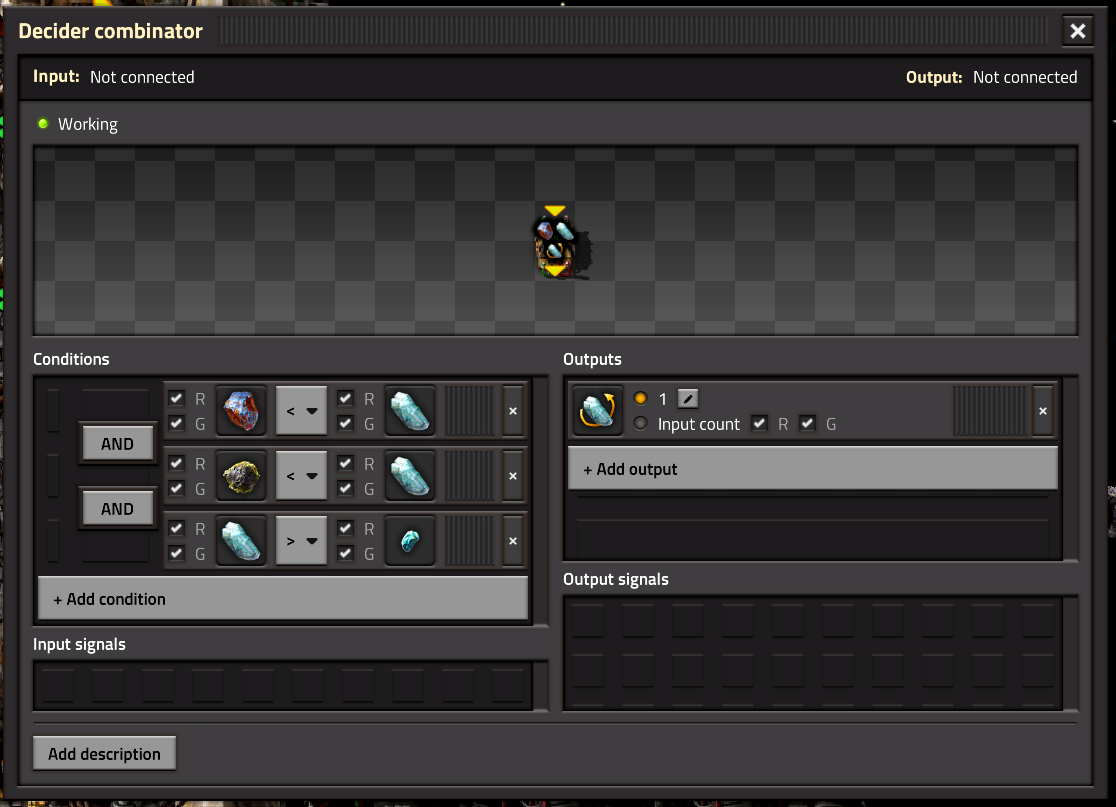Click the 'Output signals' heading
The height and width of the screenshot is (807, 1116).
[616, 579]
